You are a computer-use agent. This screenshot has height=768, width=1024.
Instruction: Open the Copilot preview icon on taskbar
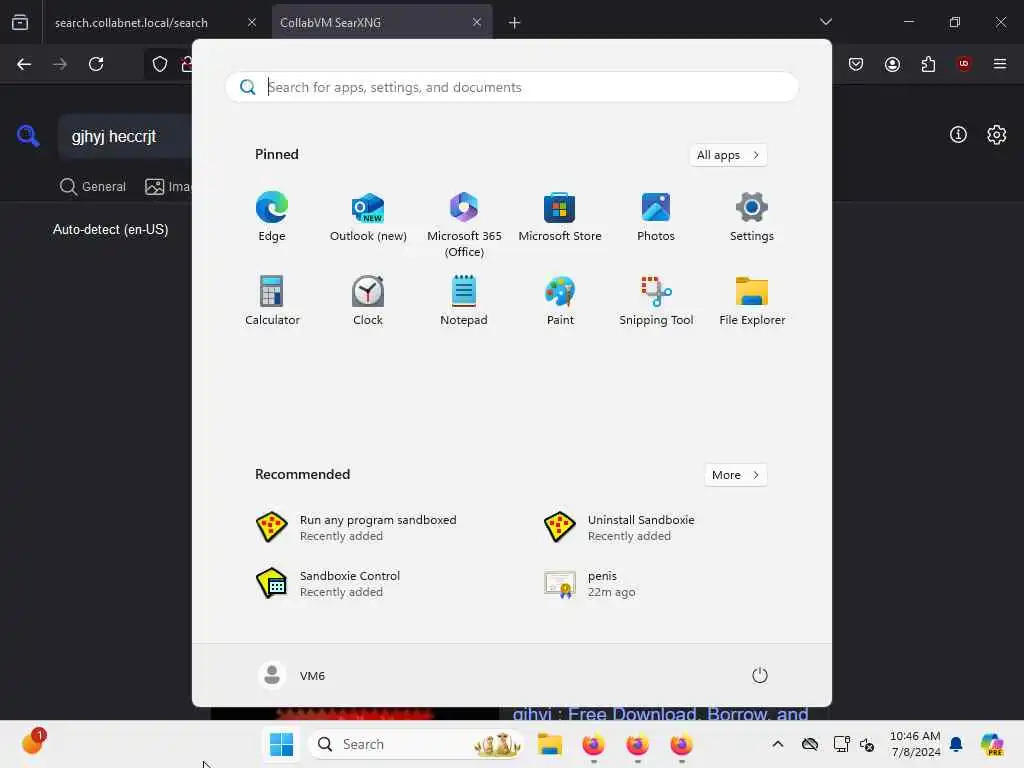[x=992, y=744]
